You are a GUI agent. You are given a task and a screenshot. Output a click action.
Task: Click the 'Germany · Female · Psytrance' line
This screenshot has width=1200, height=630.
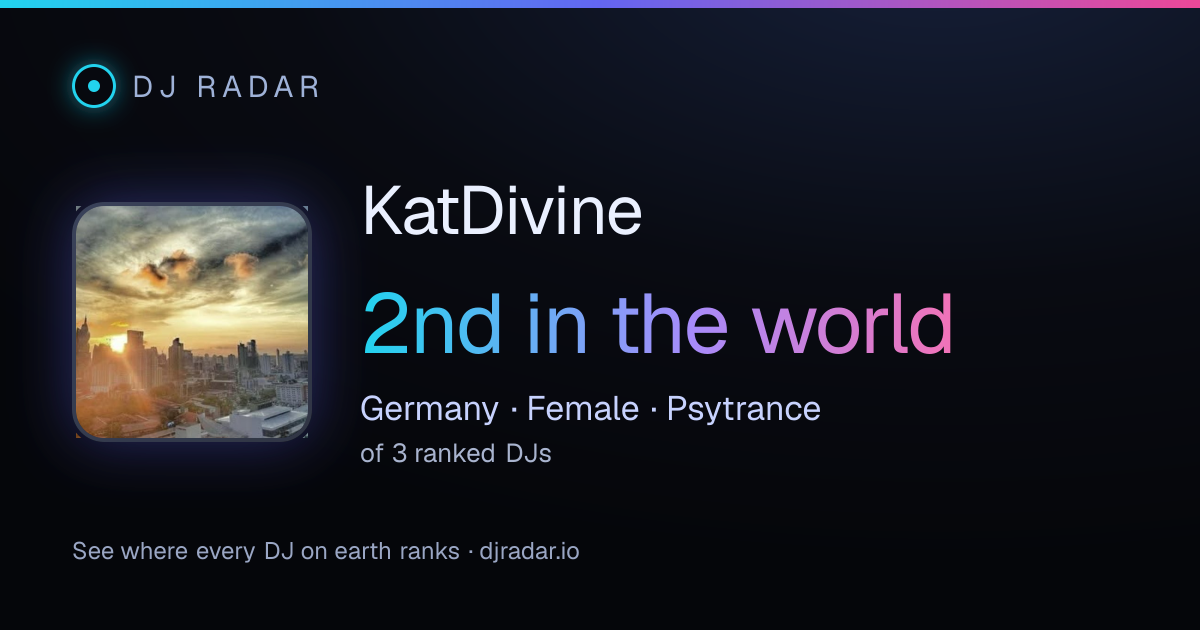tap(590, 408)
